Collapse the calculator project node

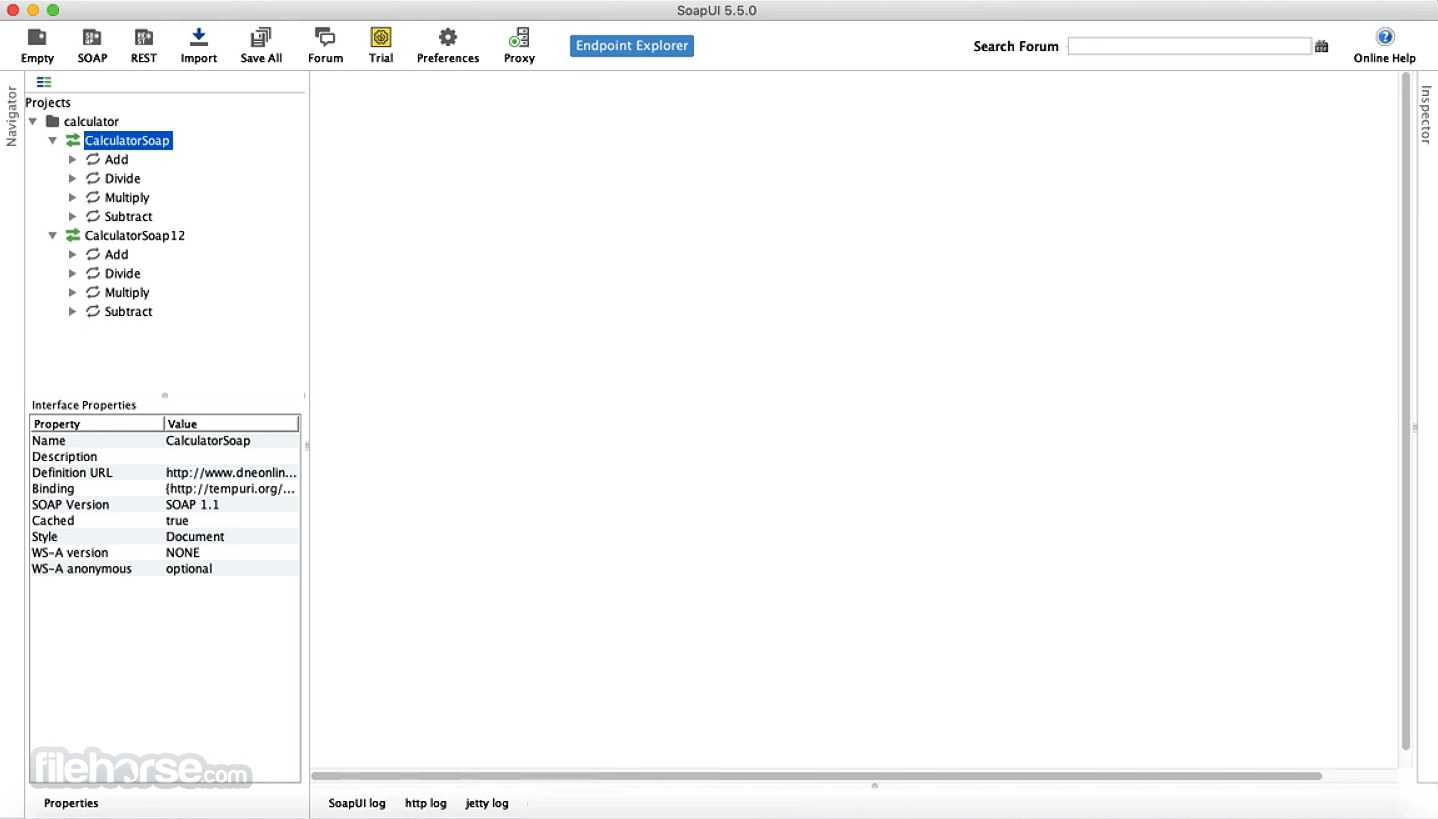(33, 122)
